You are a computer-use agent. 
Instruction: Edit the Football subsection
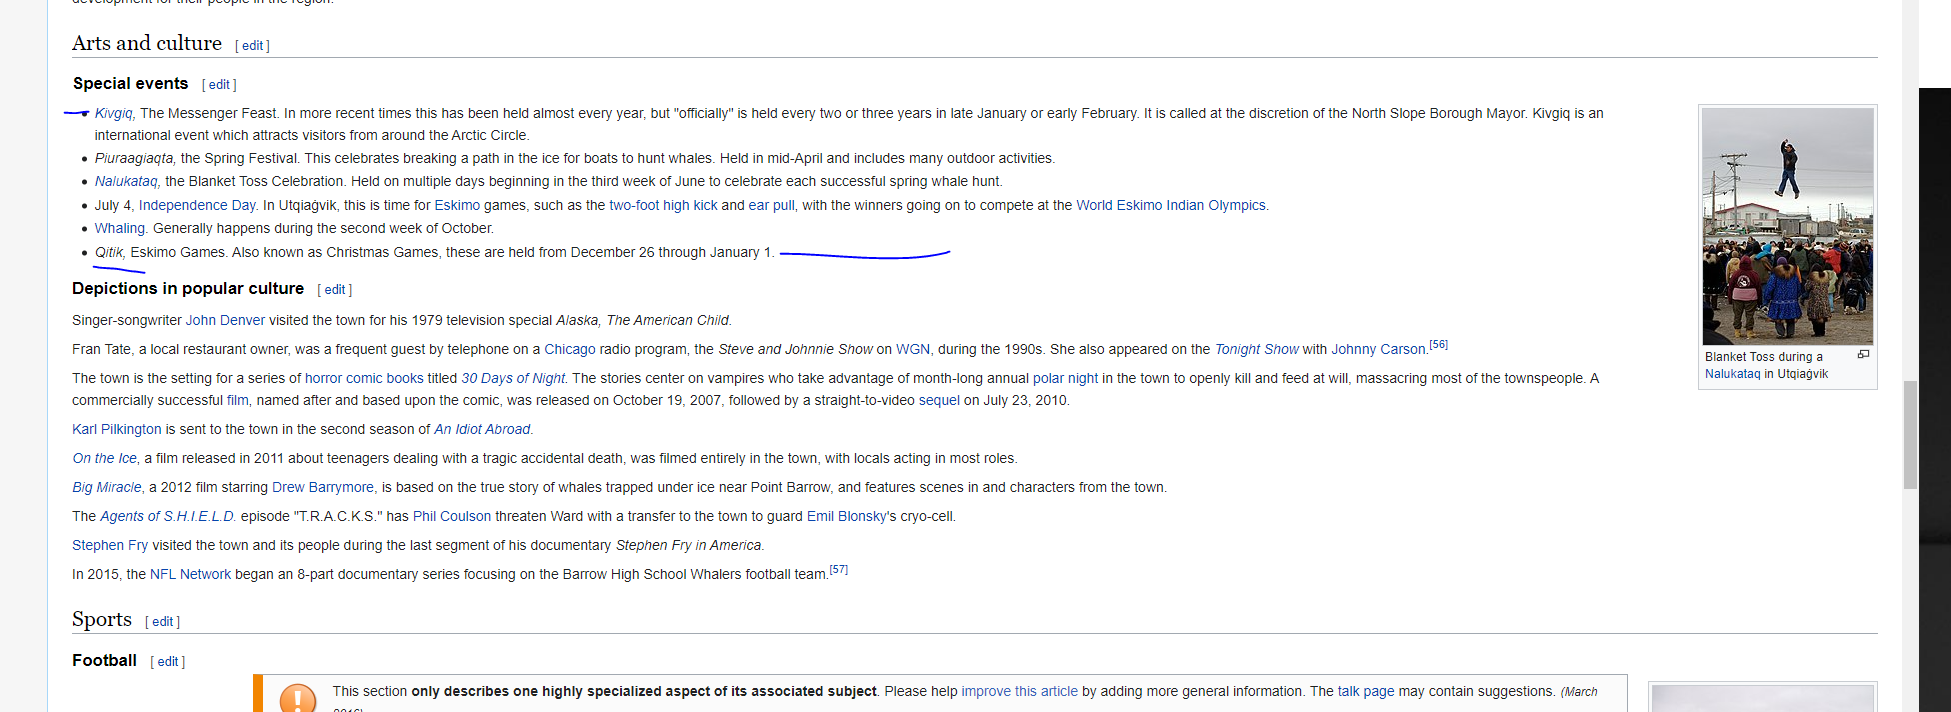click(168, 662)
